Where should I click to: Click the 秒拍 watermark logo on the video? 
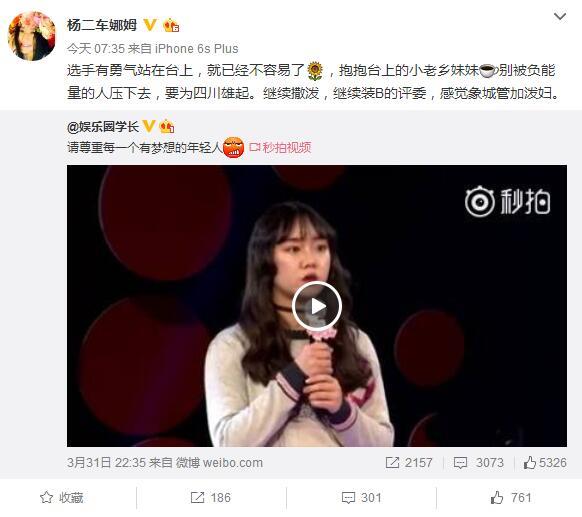tap(507, 202)
